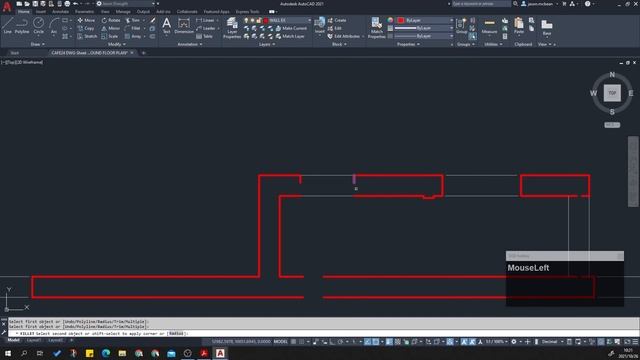Switch to the Insert ribbon tab
This screenshot has width=640, height=360.
point(41,12)
